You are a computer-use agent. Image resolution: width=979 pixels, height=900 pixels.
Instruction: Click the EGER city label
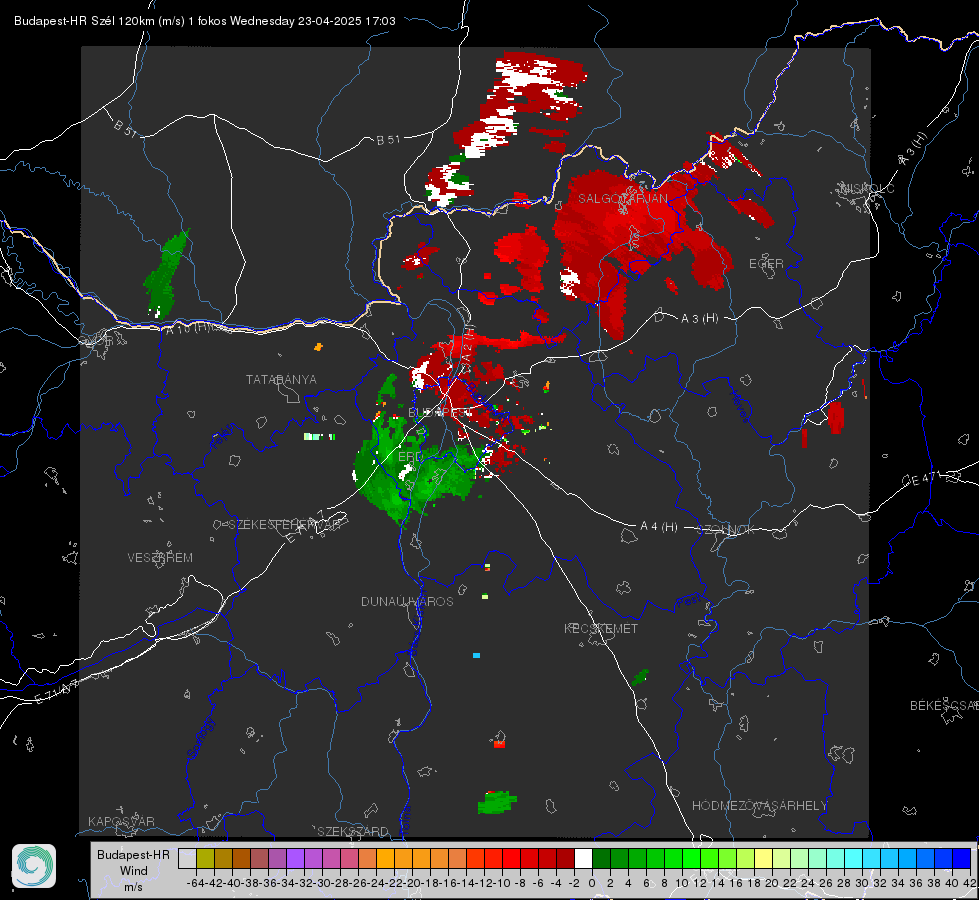(x=766, y=264)
